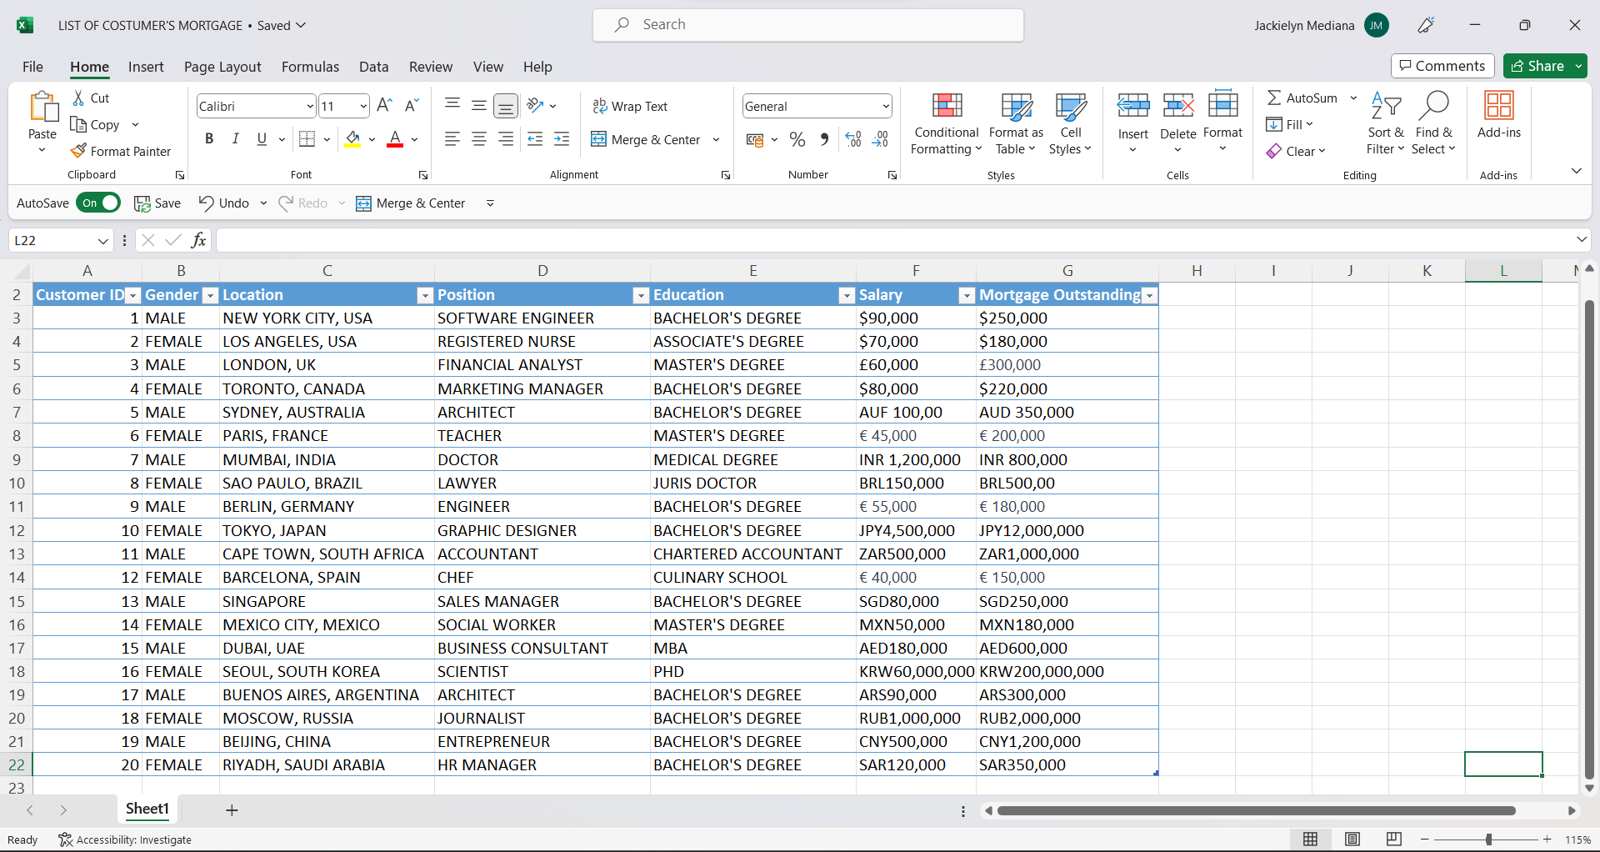Increase decimal places
Viewport: 1600px width, 852px height.
tap(853, 140)
